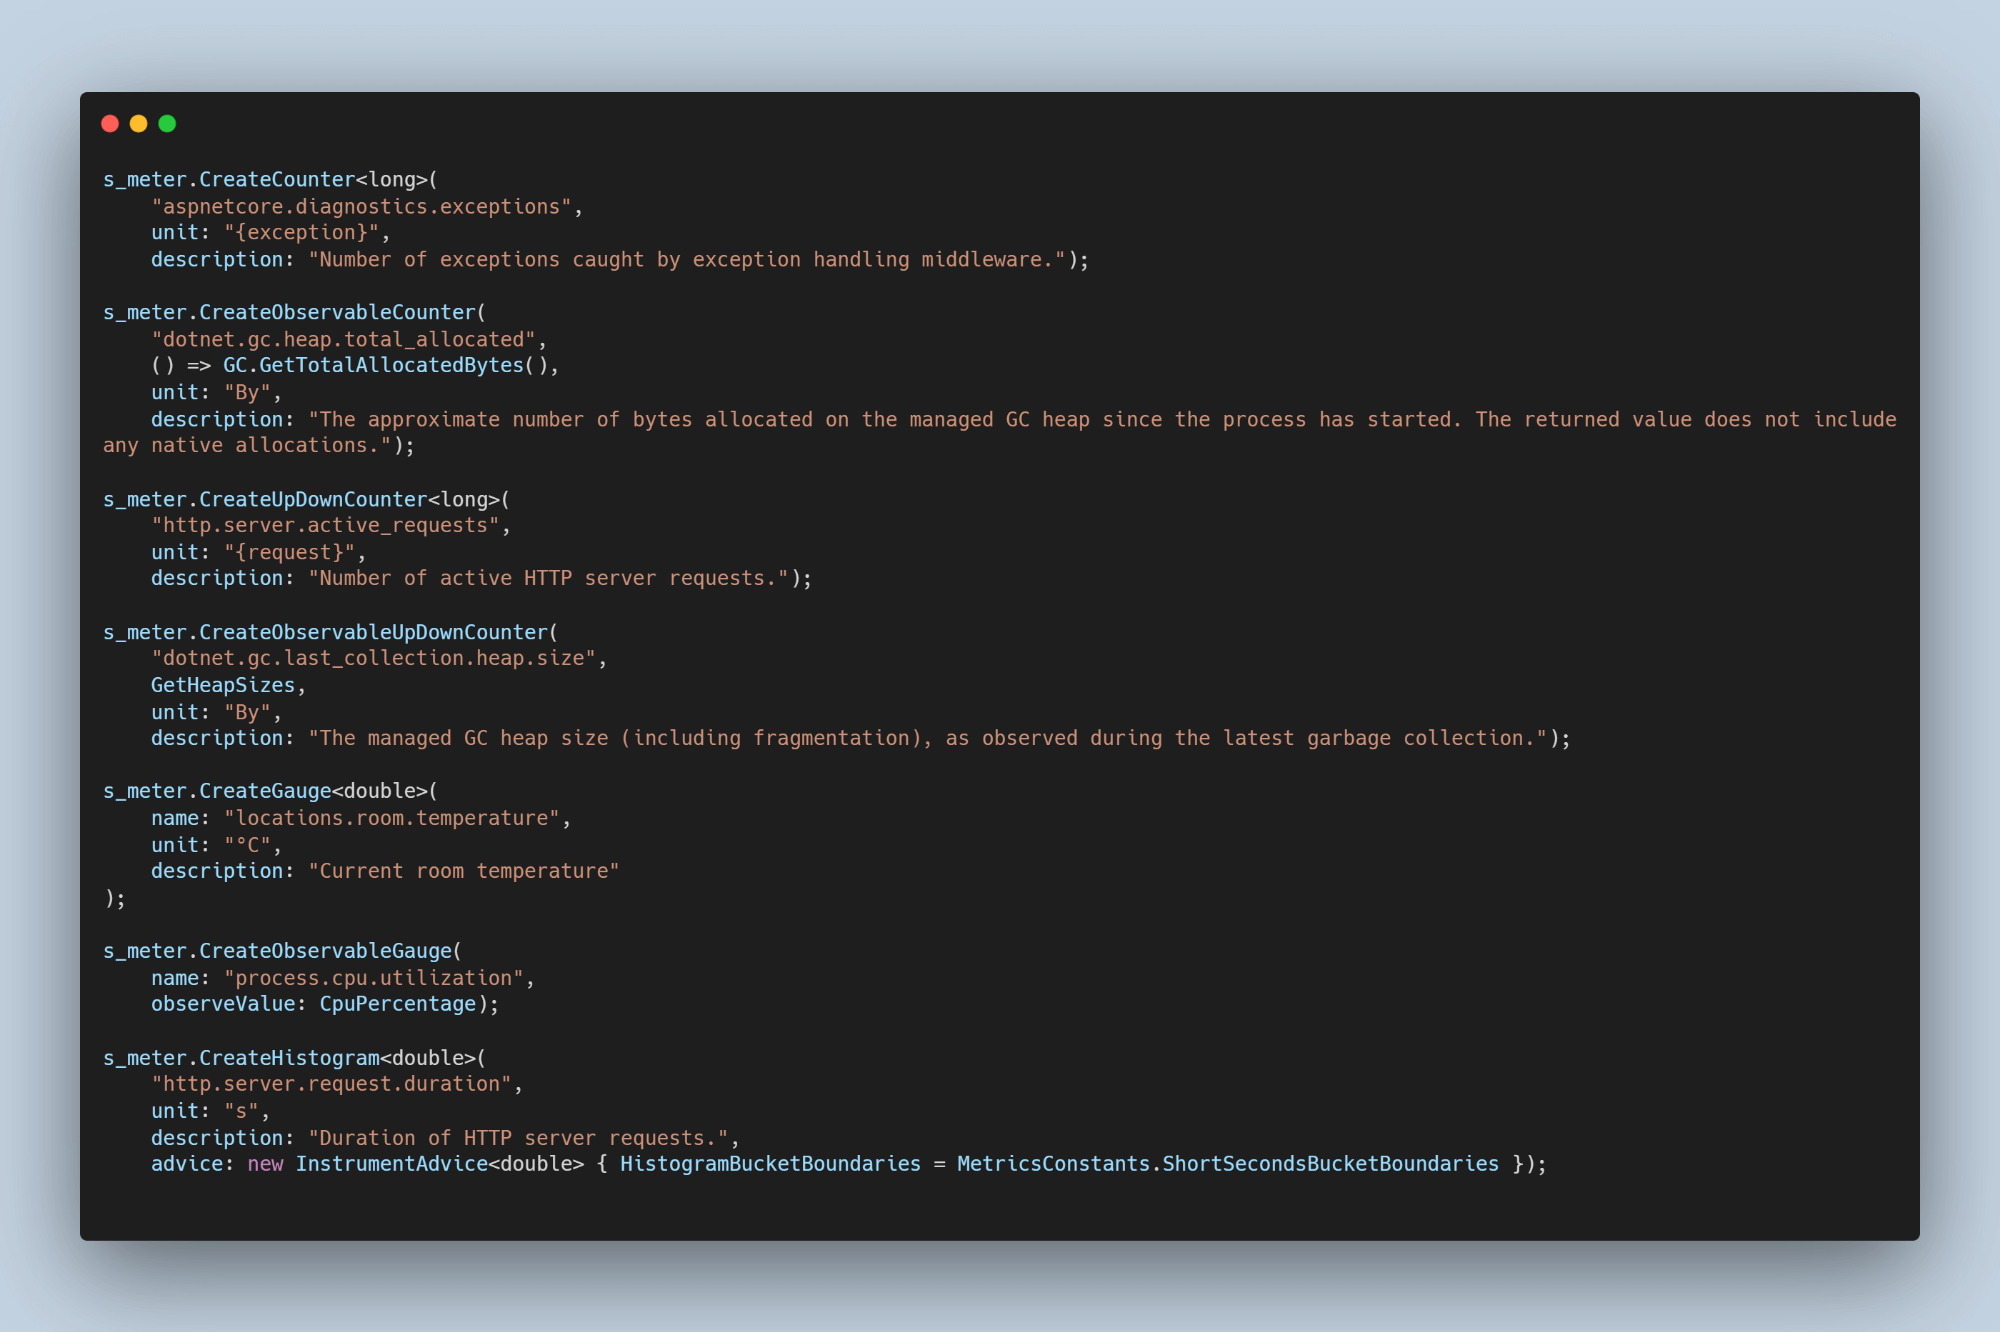The width and height of the screenshot is (2000, 1332).
Task: Click the "°C" unit string
Action: point(247,845)
